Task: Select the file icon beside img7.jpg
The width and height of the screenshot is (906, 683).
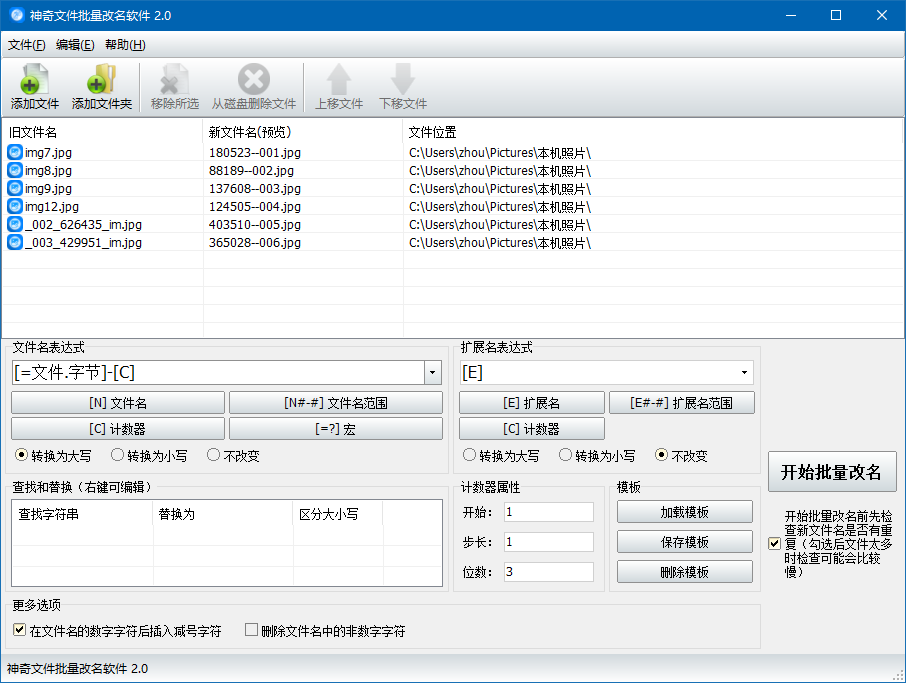Action: coord(15,152)
